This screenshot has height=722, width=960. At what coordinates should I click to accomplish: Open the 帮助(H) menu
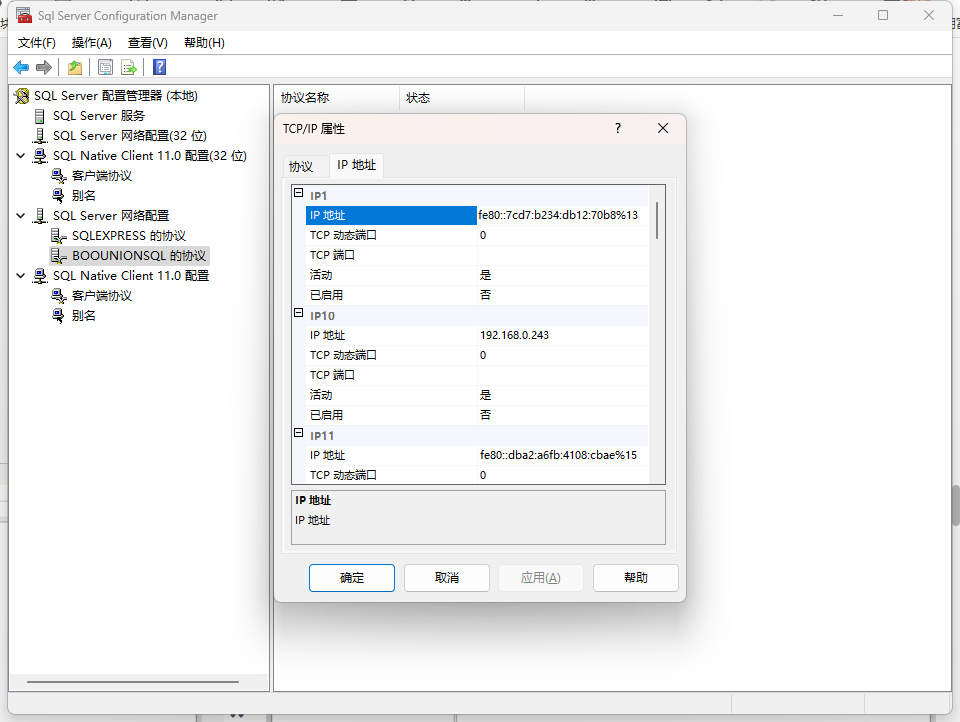click(204, 43)
